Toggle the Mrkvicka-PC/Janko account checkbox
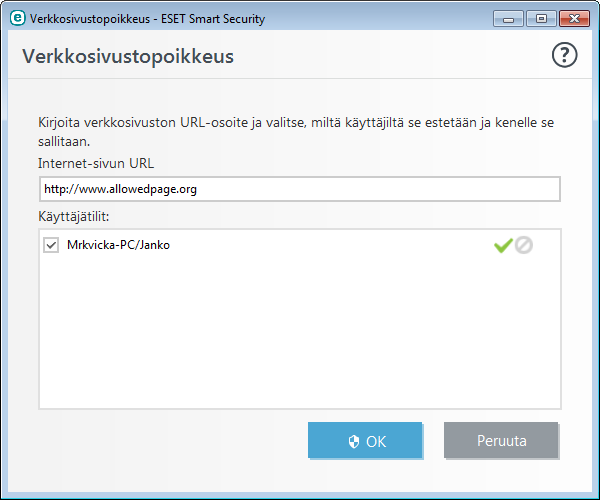This screenshot has height=500, width=600. click(51, 245)
